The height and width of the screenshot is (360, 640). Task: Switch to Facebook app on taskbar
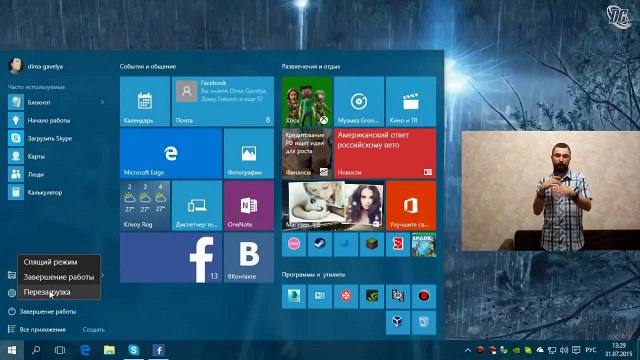tap(158, 350)
